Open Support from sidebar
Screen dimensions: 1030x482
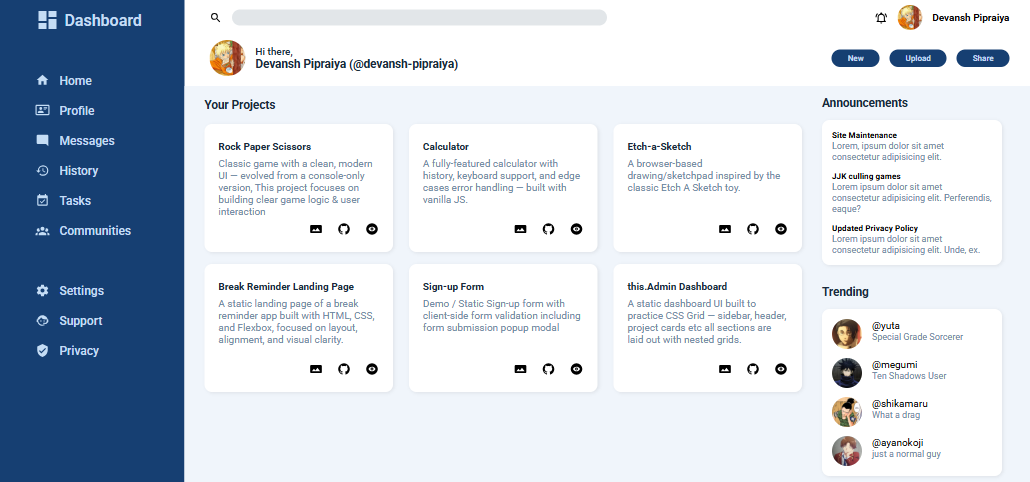click(x=81, y=320)
